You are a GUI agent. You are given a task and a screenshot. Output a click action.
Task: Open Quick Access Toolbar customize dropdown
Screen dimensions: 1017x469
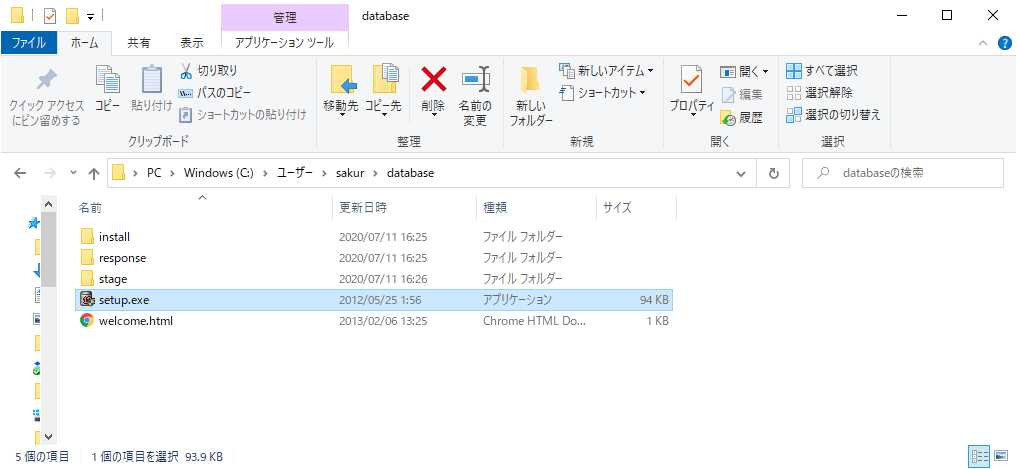pos(90,16)
